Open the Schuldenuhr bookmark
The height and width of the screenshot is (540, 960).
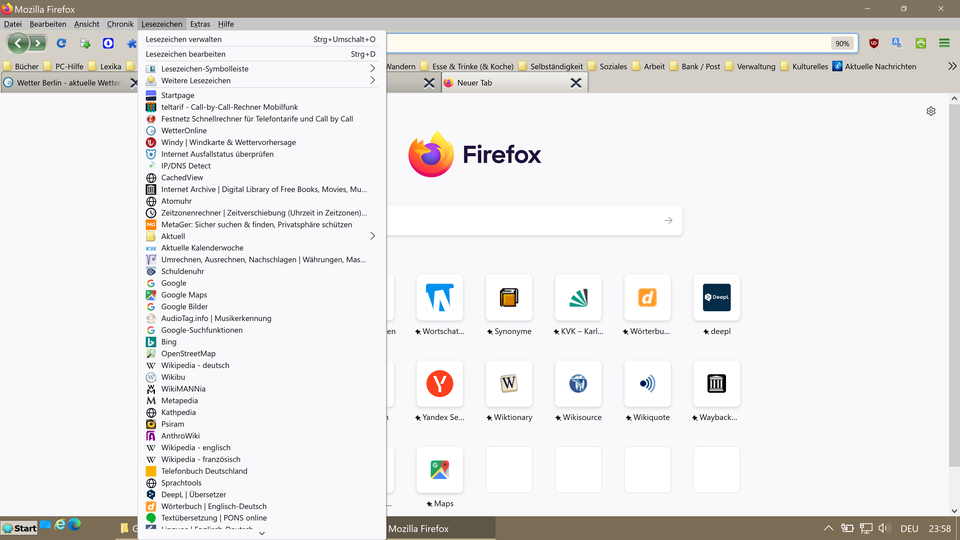pyautogui.click(x=261, y=271)
